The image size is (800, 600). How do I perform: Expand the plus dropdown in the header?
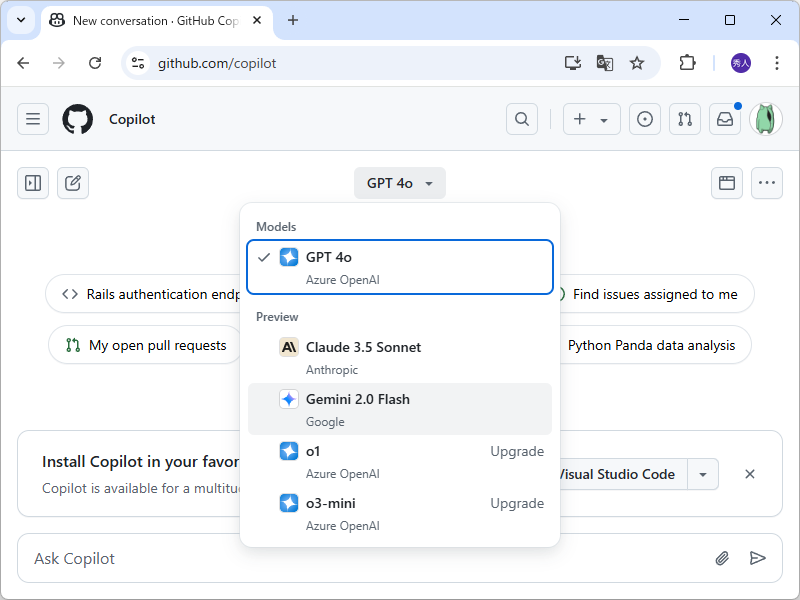603,119
